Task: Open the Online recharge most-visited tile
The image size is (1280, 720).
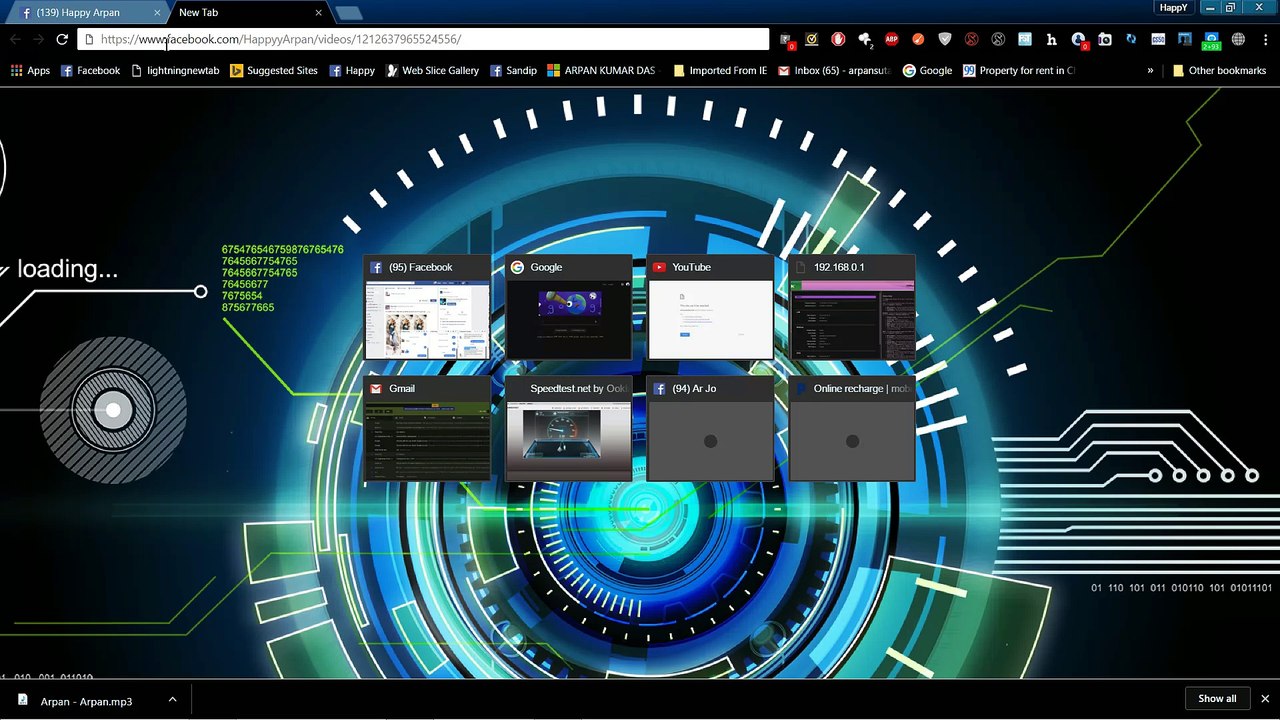Action: (x=852, y=428)
